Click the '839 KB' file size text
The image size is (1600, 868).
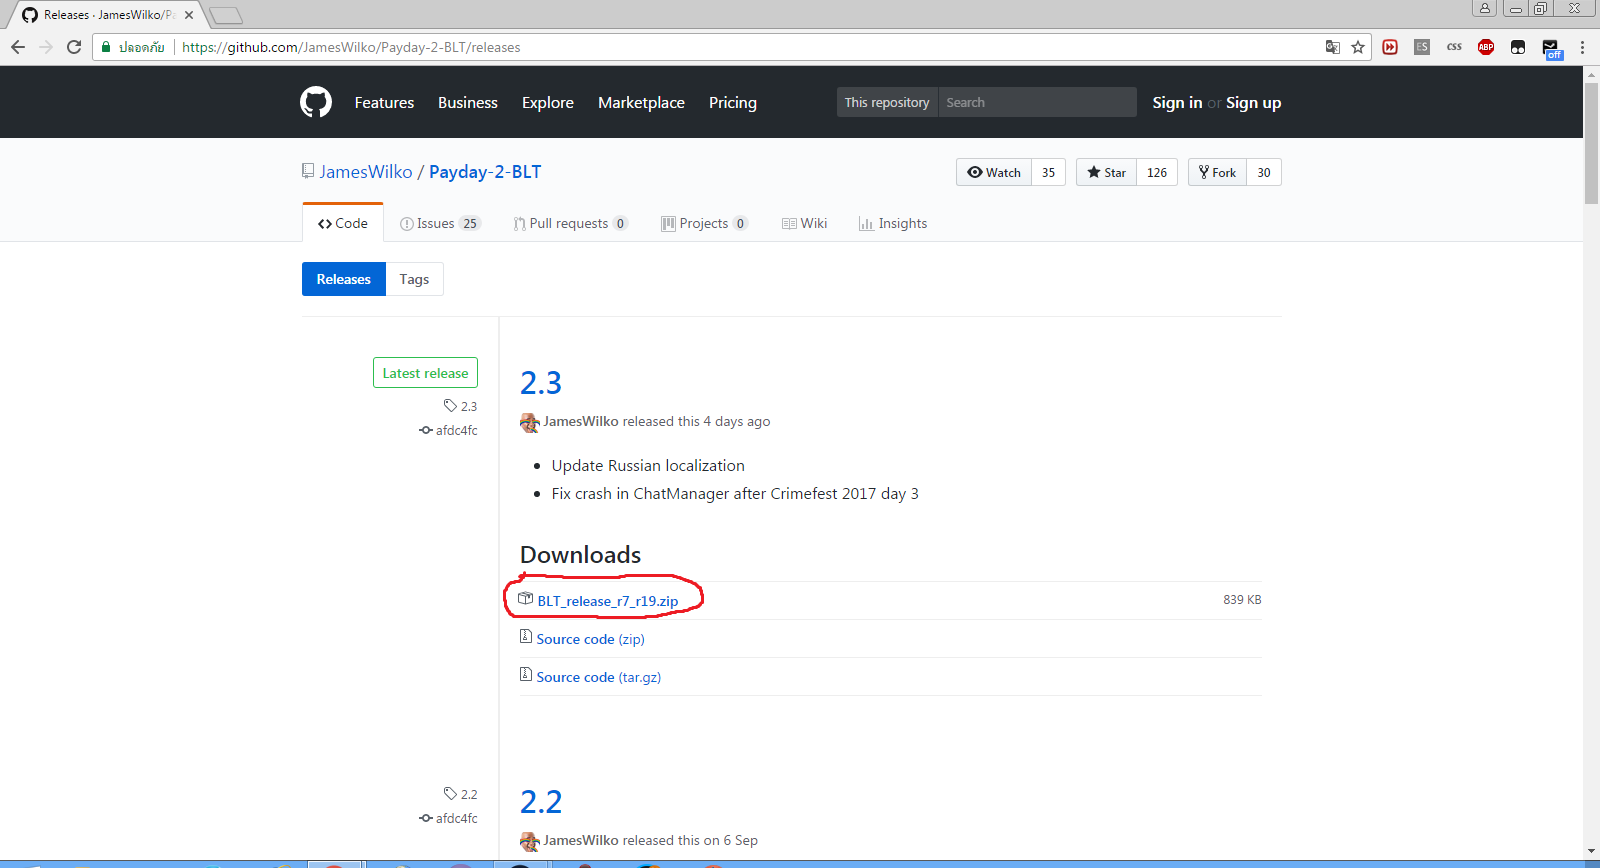click(1242, 600)
